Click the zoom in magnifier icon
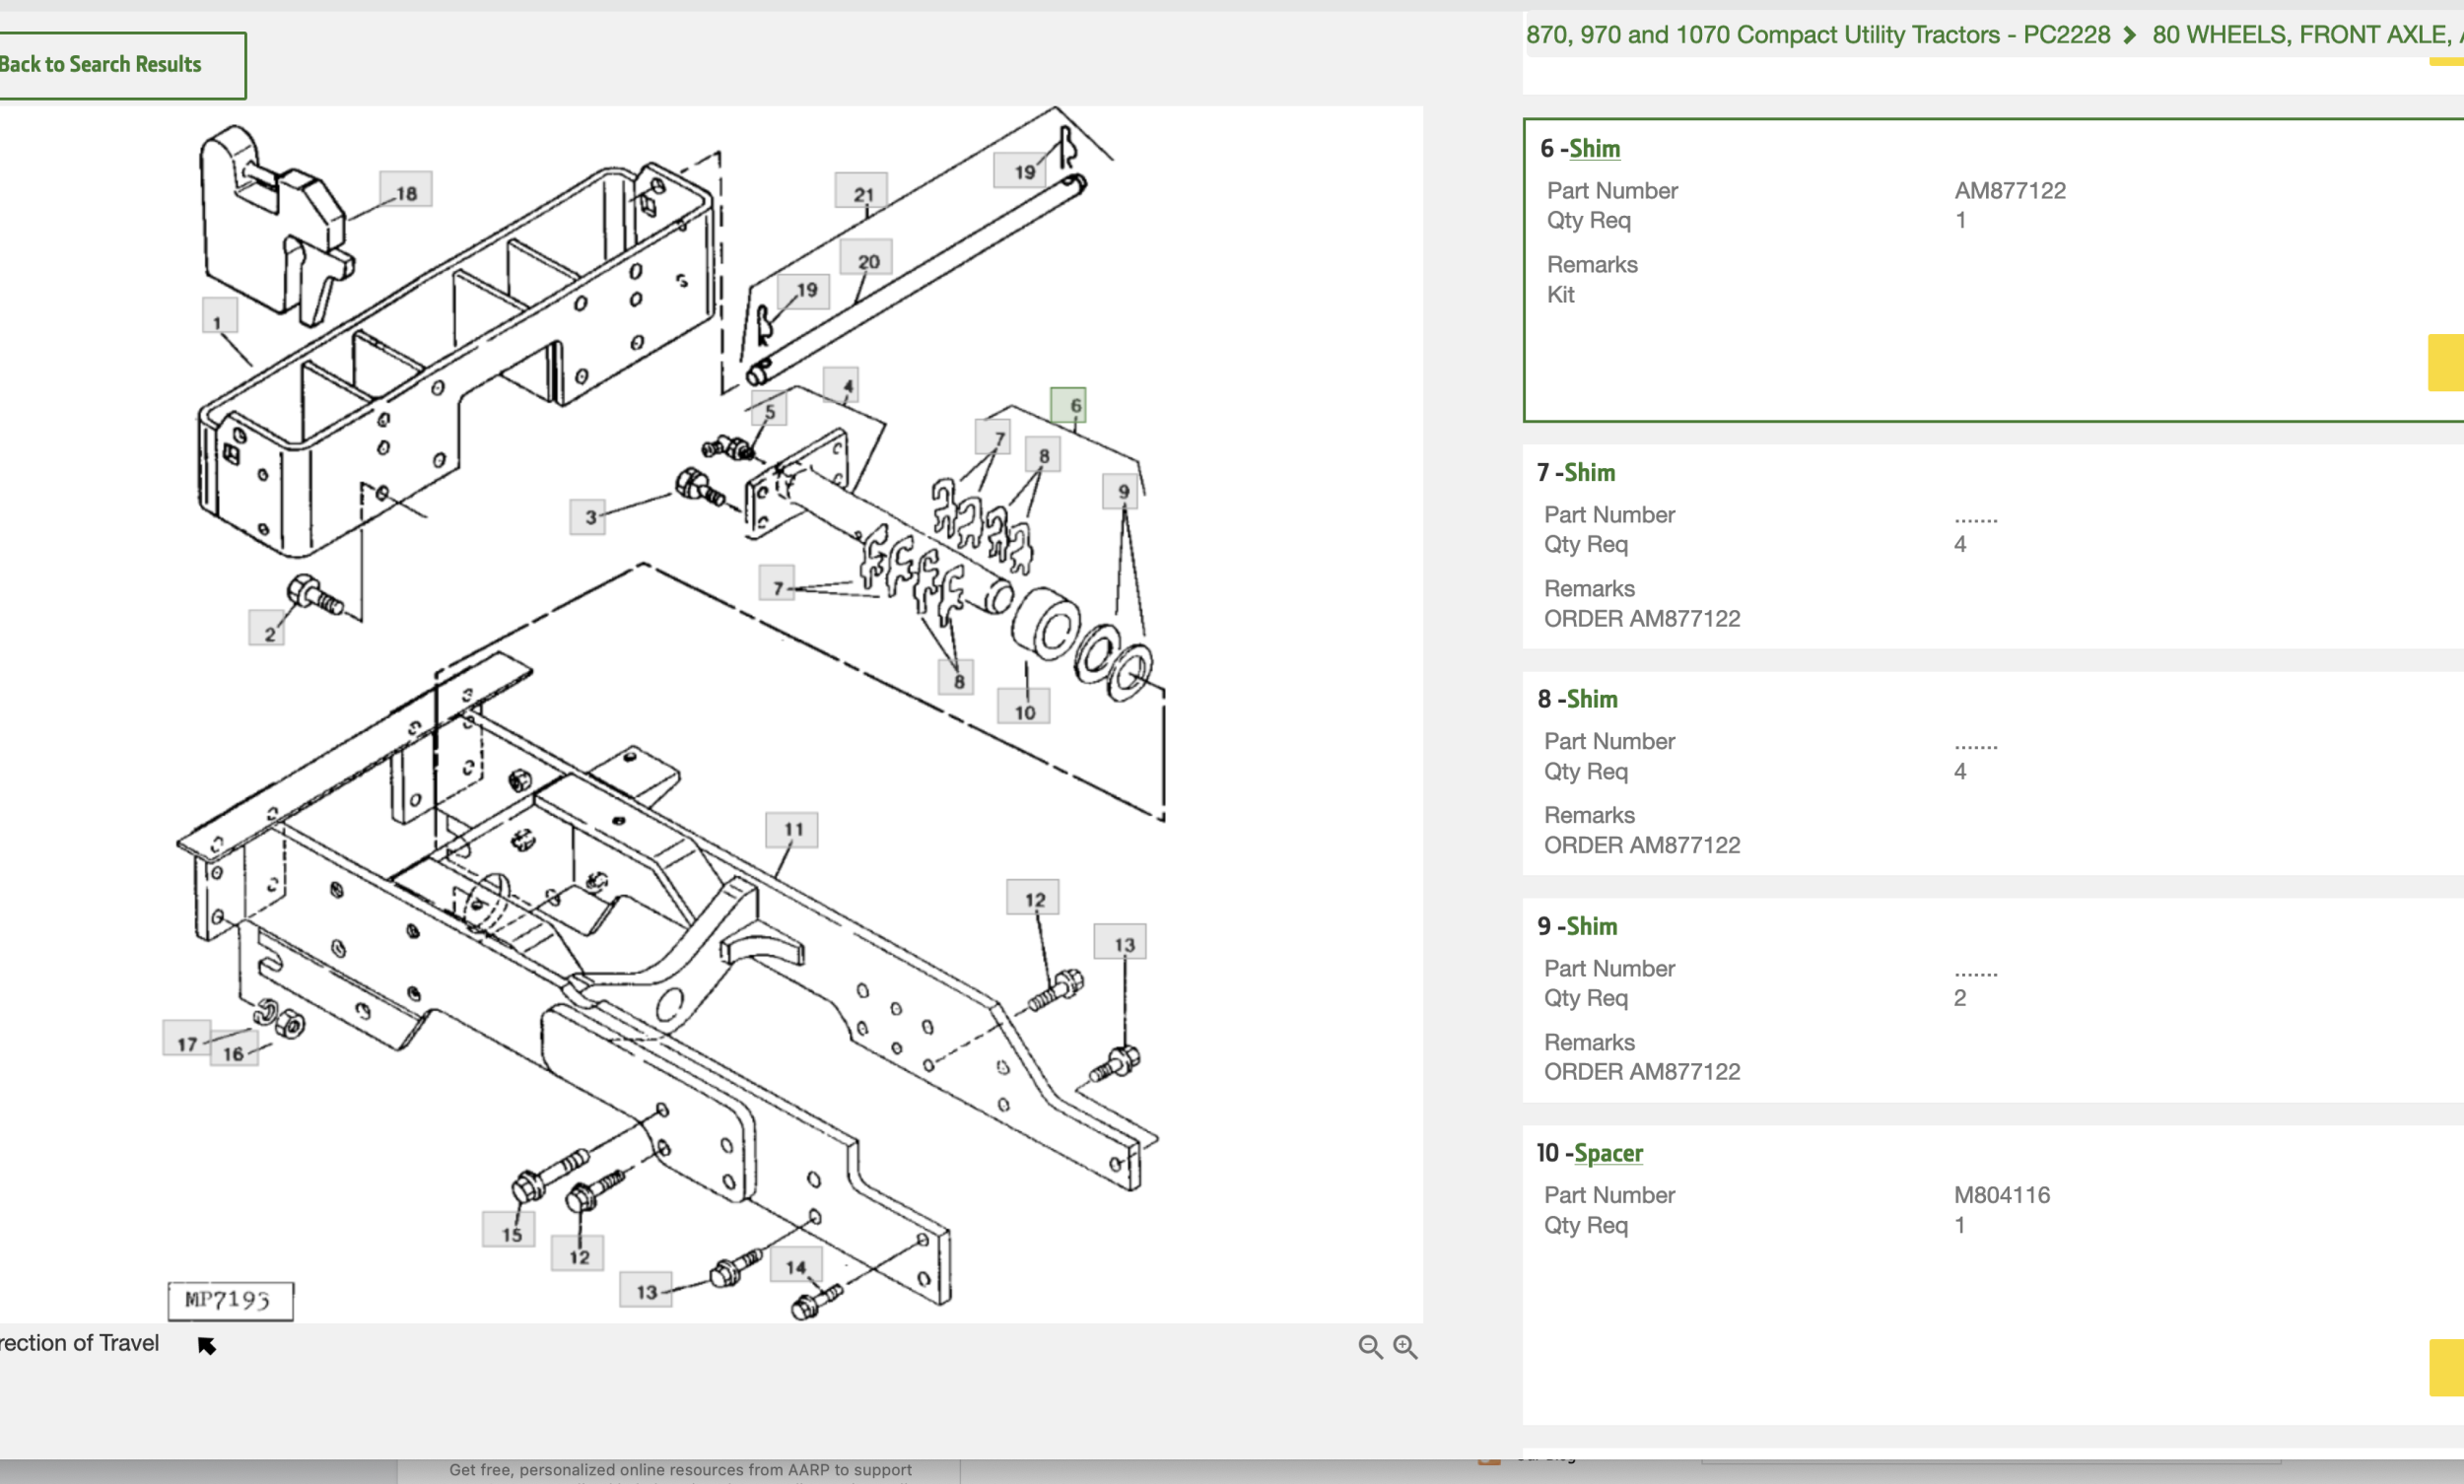Image resolution: width=2464 pixels, height=1484 pixels. 1405,1347
